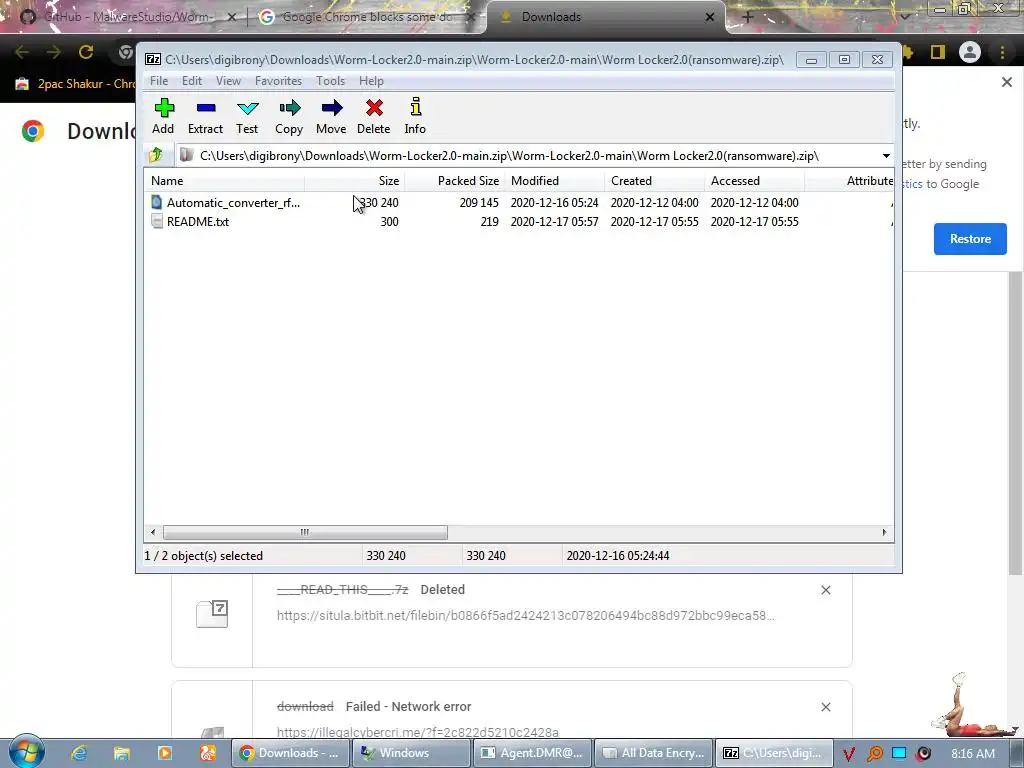Open Windows Start orb
The width and height of the screenshot is (1024, 768).
click(x=26, y=752)
